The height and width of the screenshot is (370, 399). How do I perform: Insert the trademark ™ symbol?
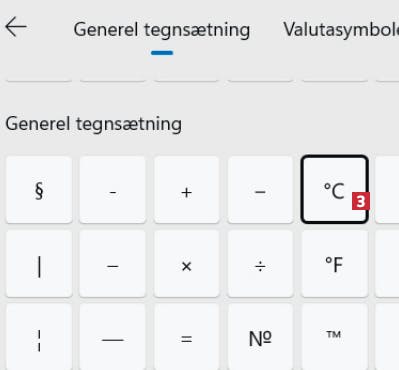point(334,337)
